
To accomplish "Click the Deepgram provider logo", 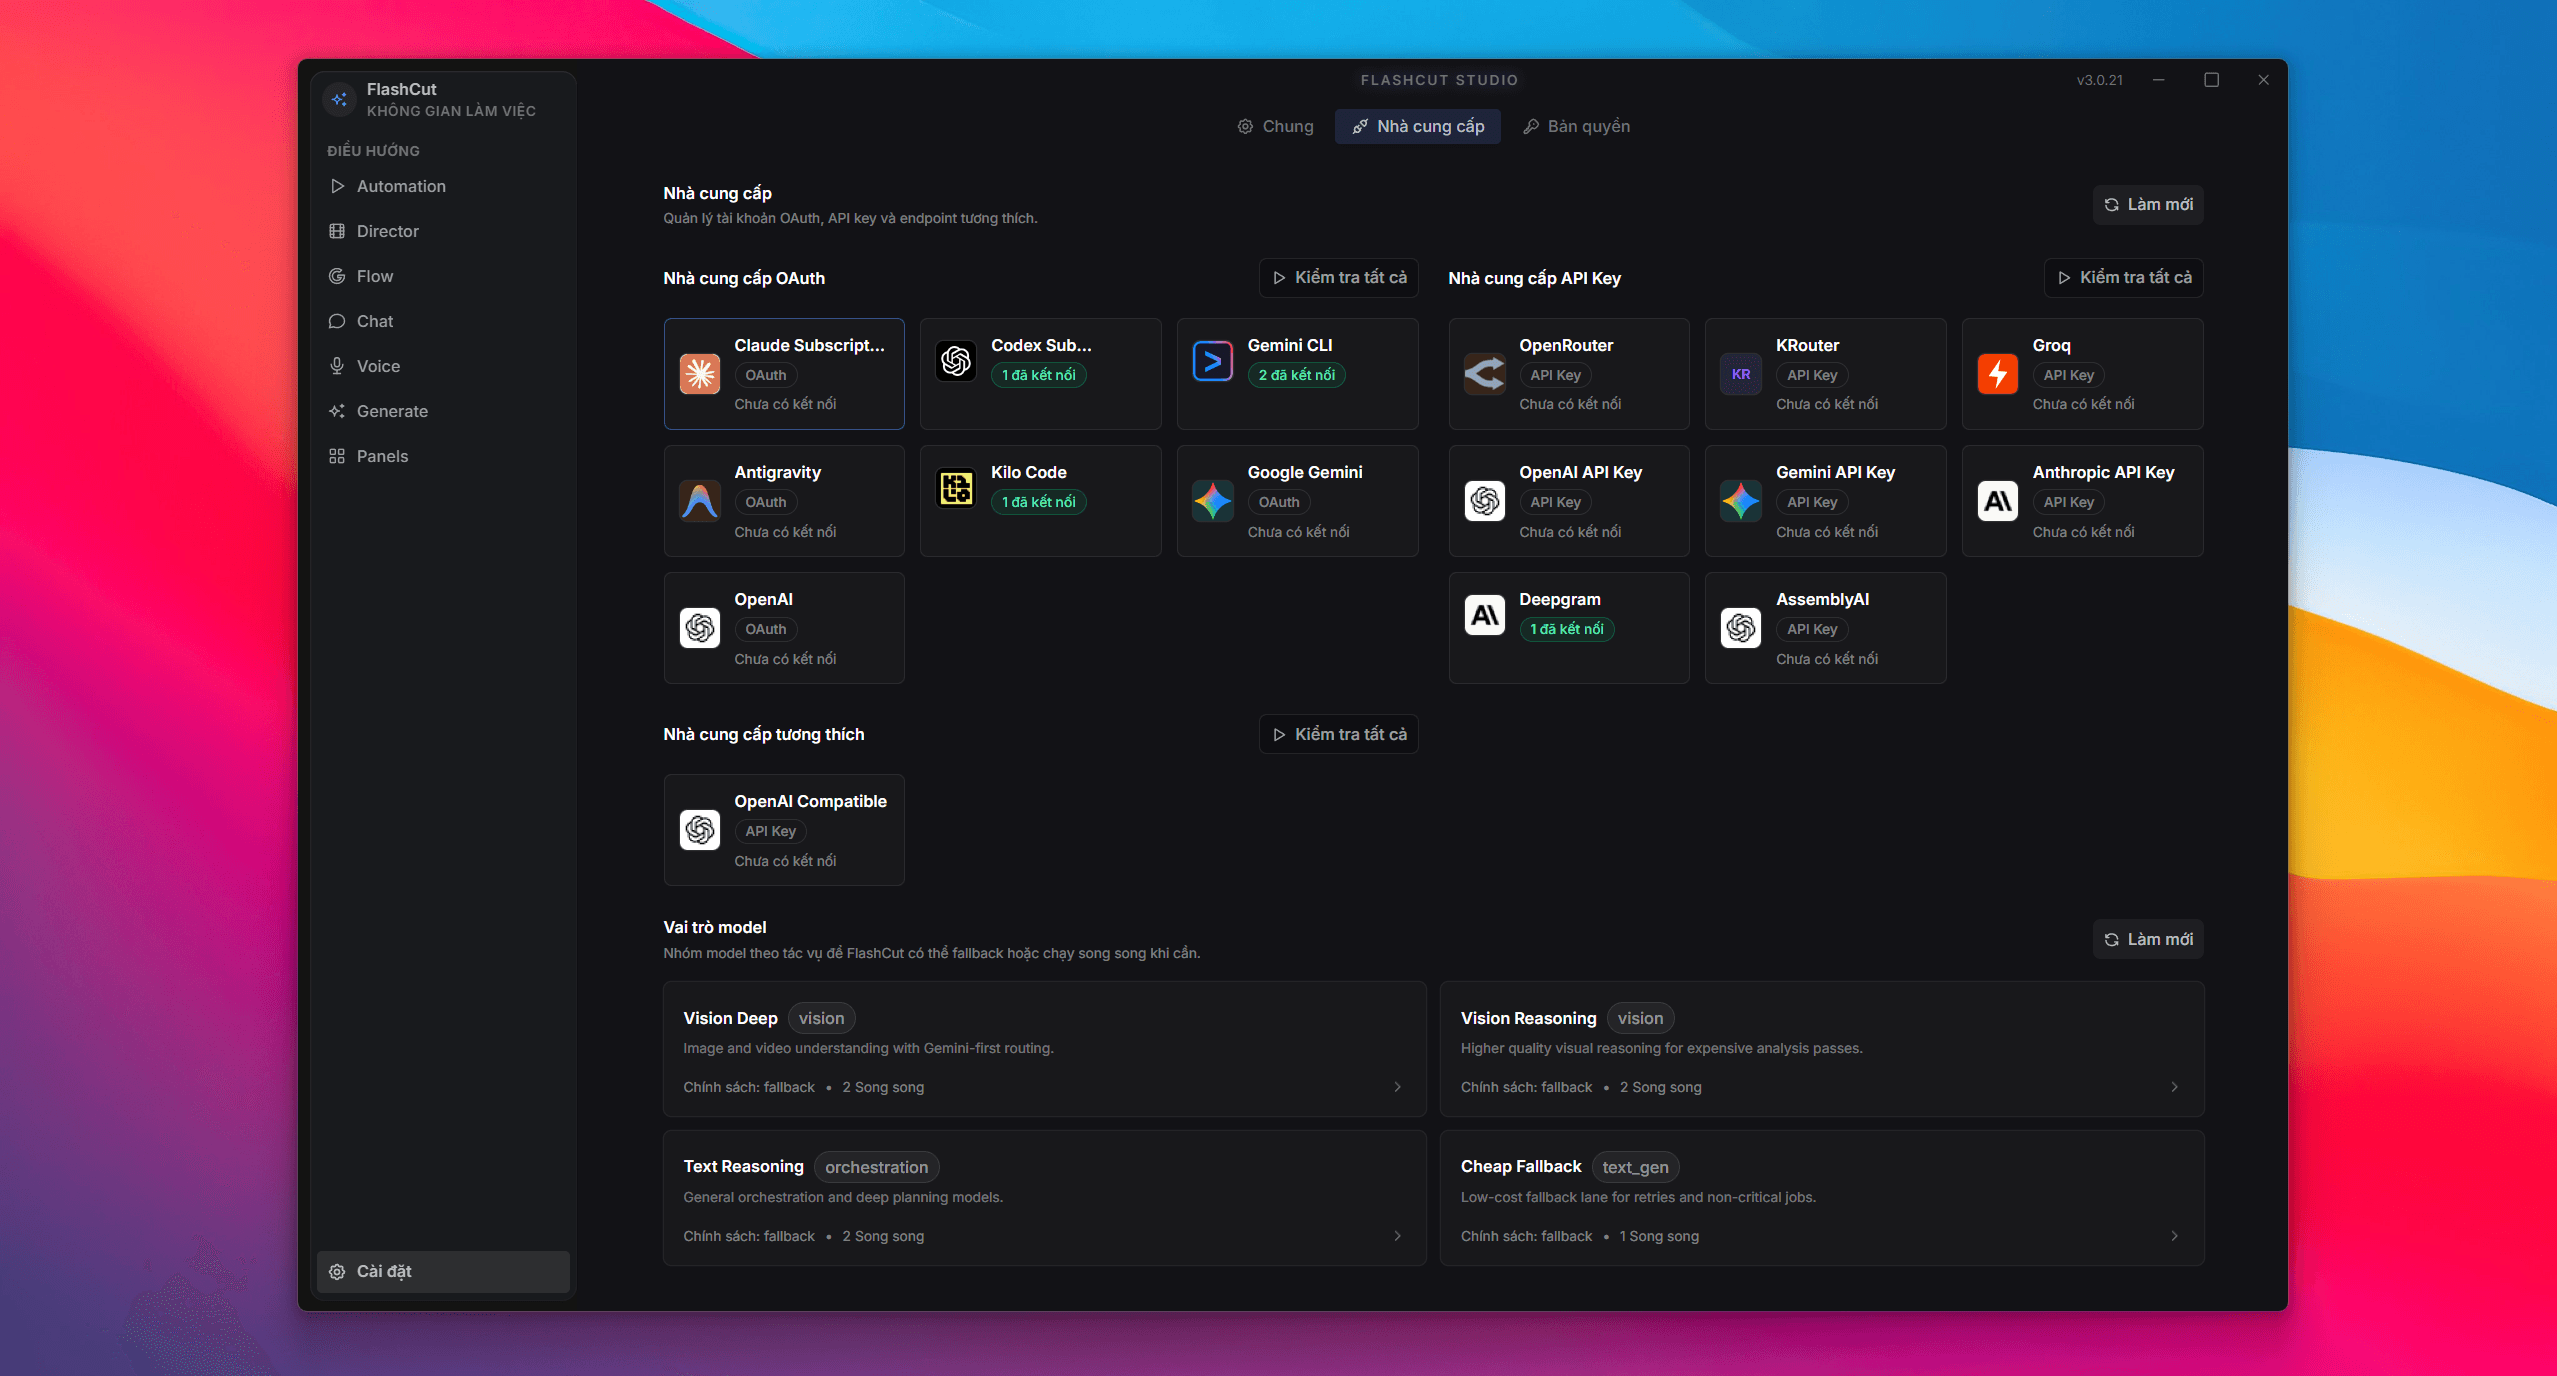I will click(x=1485, y=615).
